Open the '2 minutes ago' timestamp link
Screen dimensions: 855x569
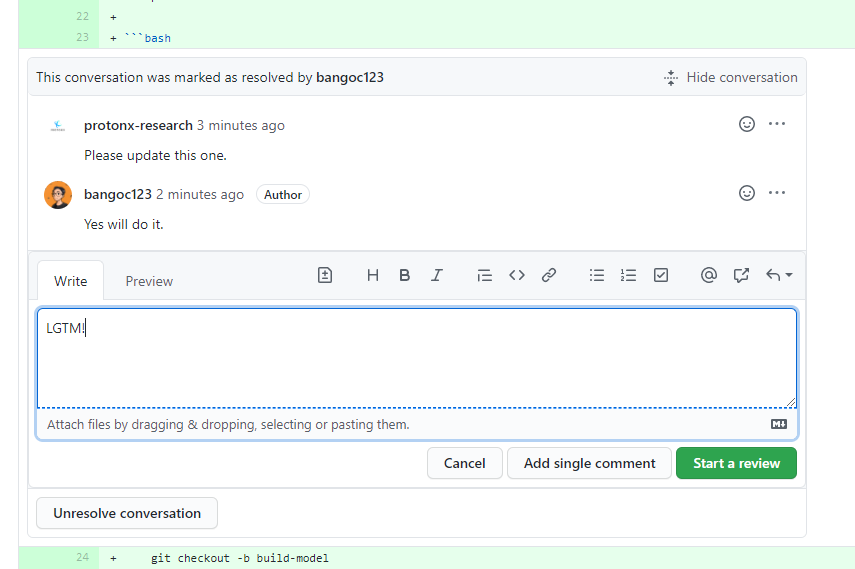coord(200,194)
